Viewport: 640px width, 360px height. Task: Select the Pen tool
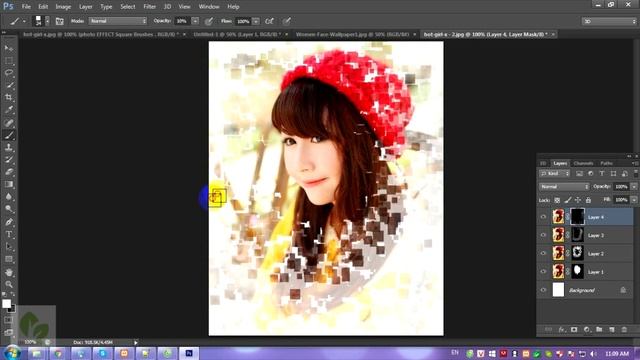9,222
